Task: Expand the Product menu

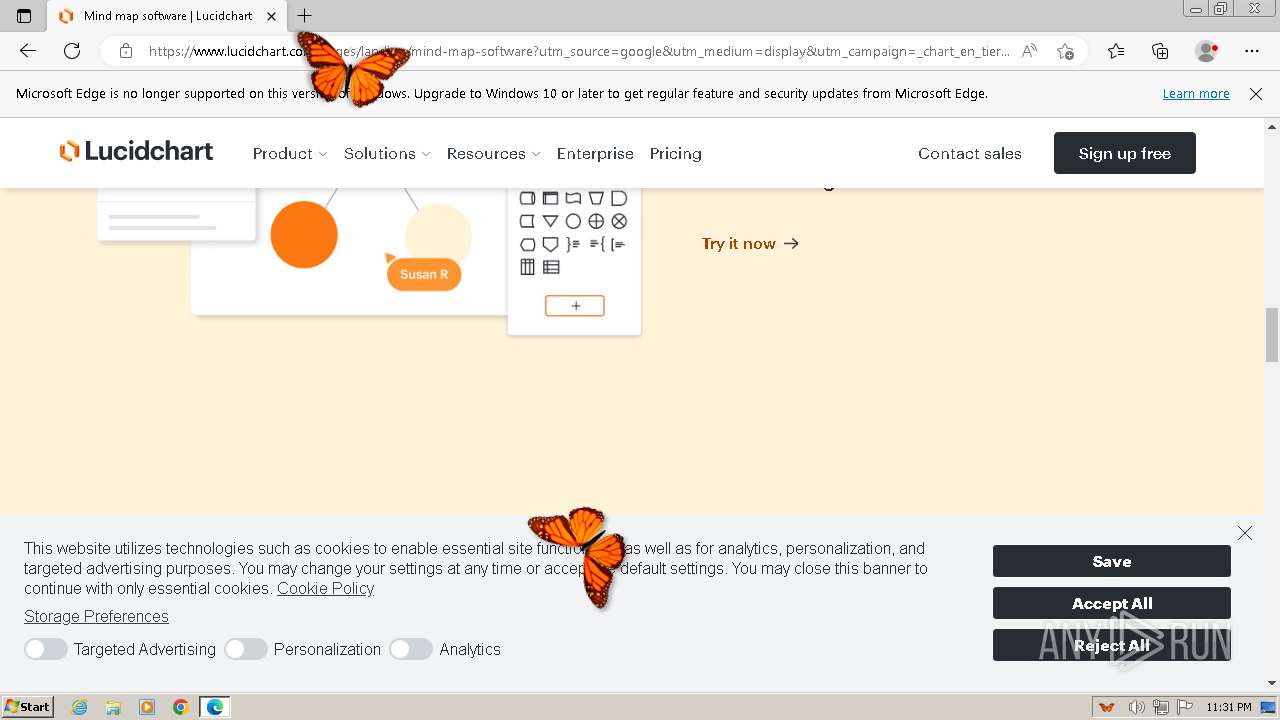Action: click(290, 153)
